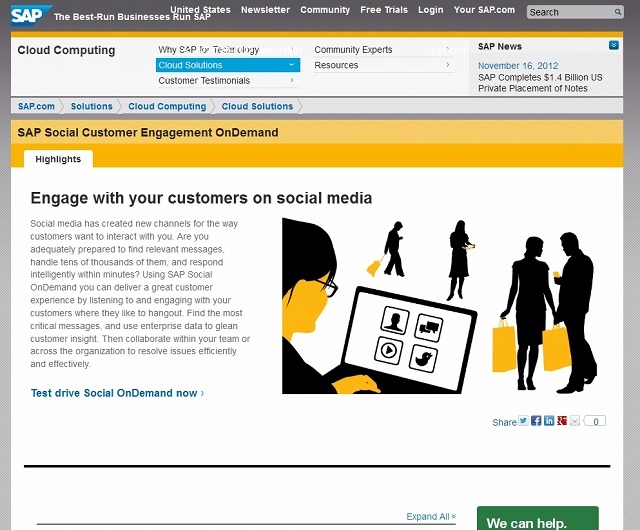Go to Cloud Solutions breadcrumb
The height and width of the screenshot is (530, 640).
pos(257,106)
